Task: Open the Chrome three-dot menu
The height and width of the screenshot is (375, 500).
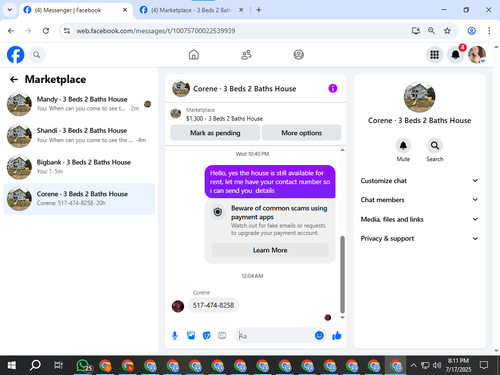Action: 489,31
